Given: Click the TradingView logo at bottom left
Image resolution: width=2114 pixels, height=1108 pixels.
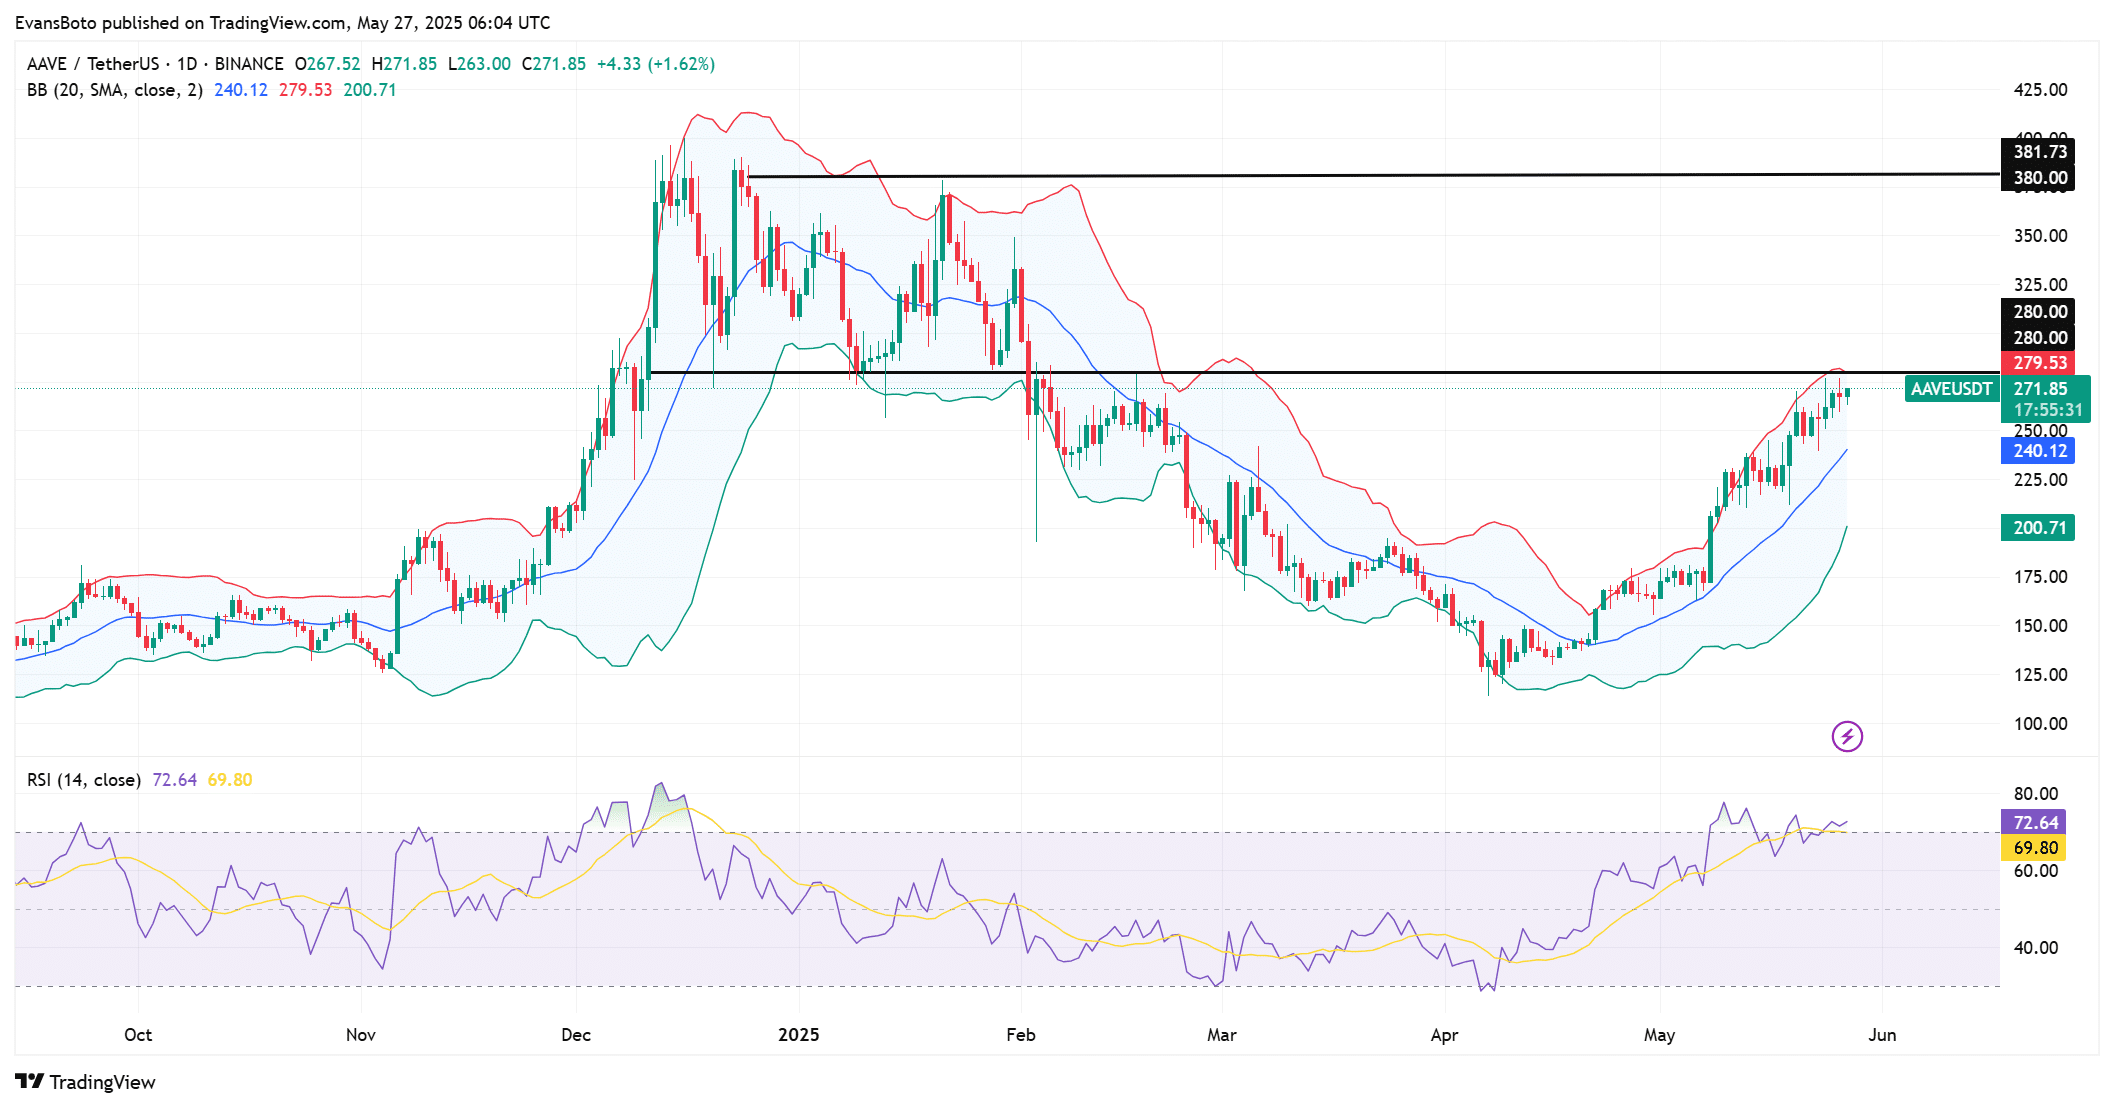Looking at the screenshot, I should (x=86, y=1082).
